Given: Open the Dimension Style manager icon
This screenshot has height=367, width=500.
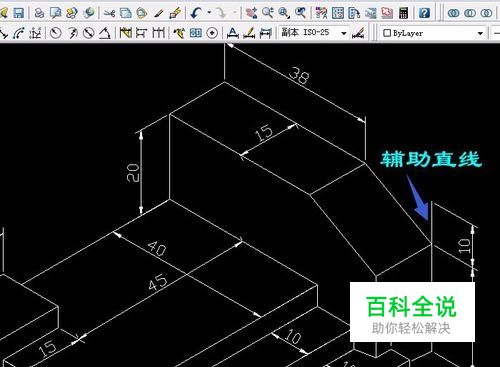Looking at the screenshot, I should [x=358, y=33].
